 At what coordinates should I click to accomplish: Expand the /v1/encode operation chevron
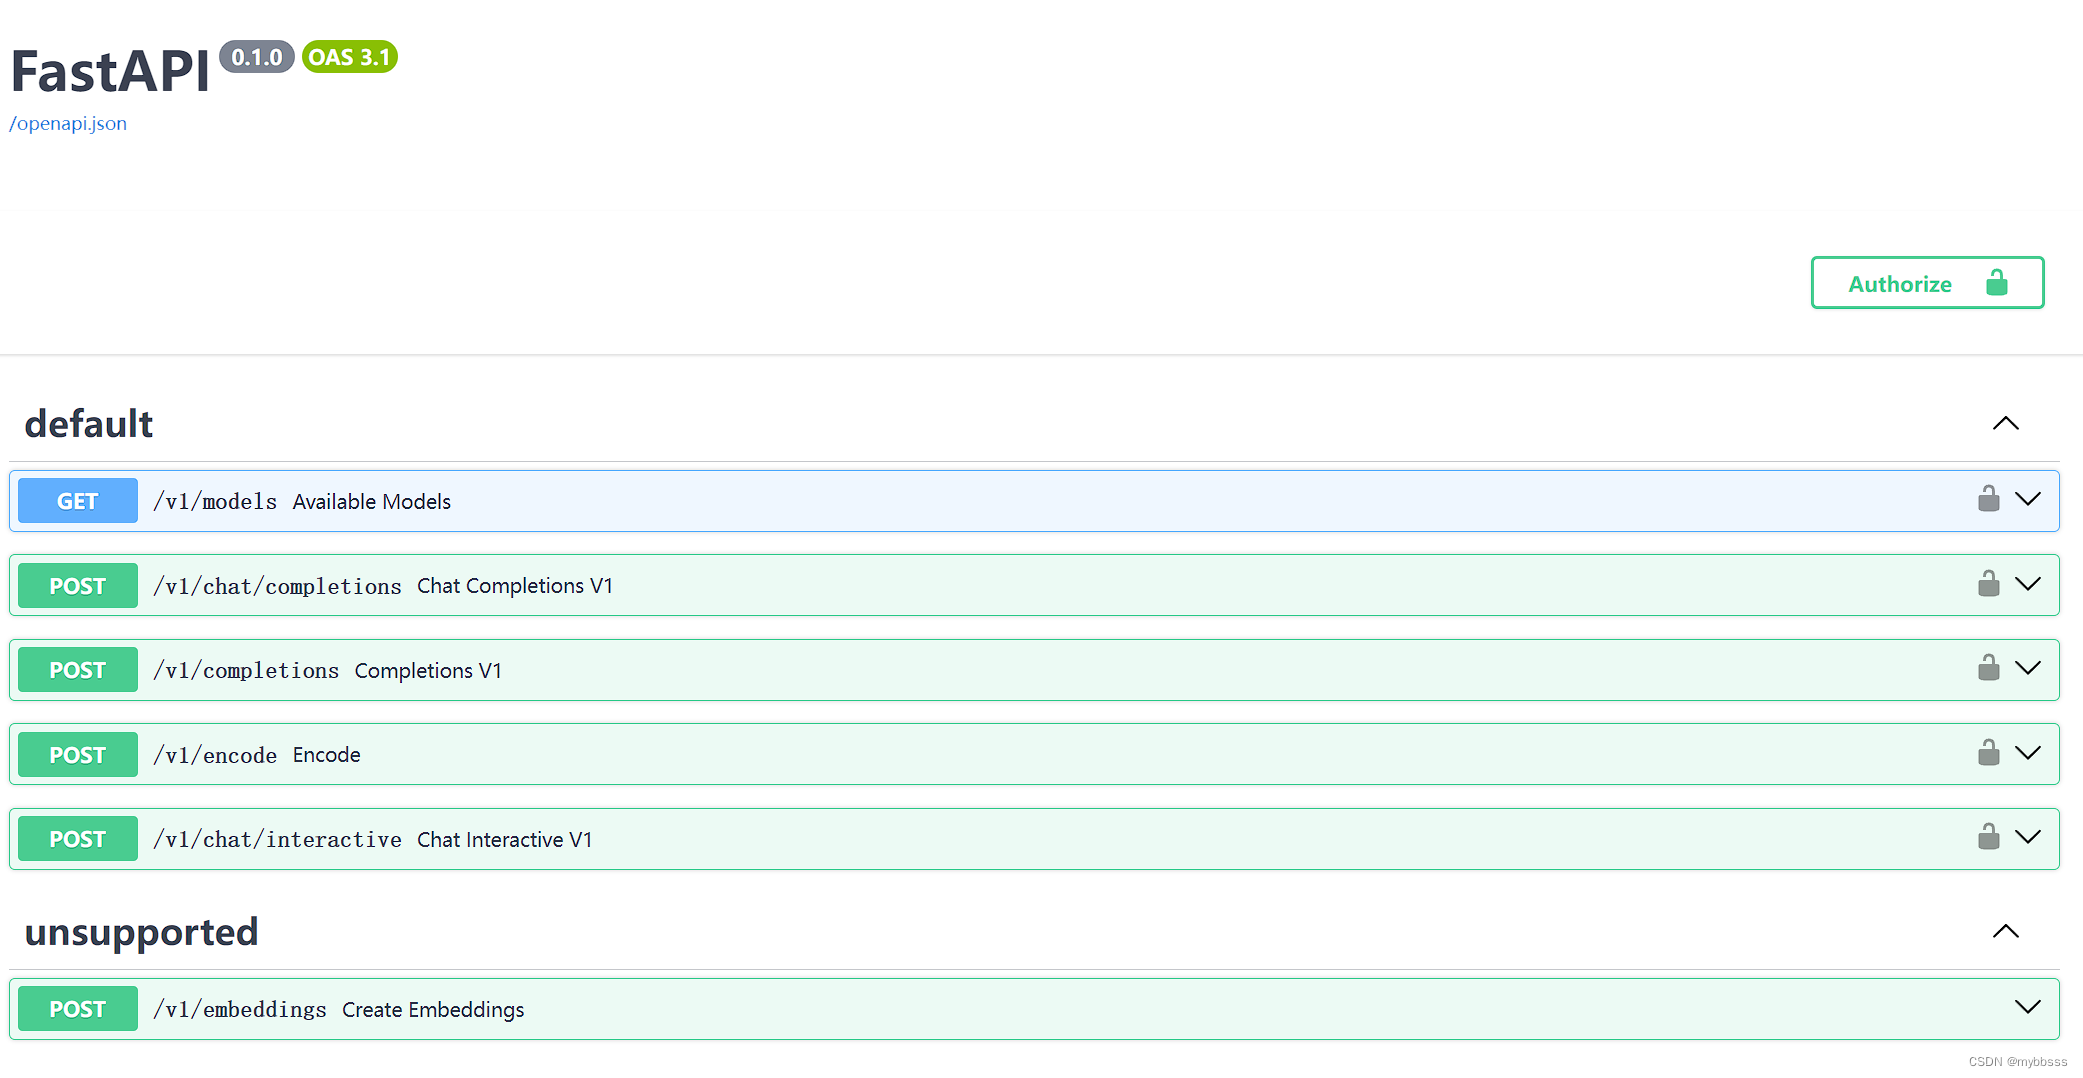coord(2028,753)
